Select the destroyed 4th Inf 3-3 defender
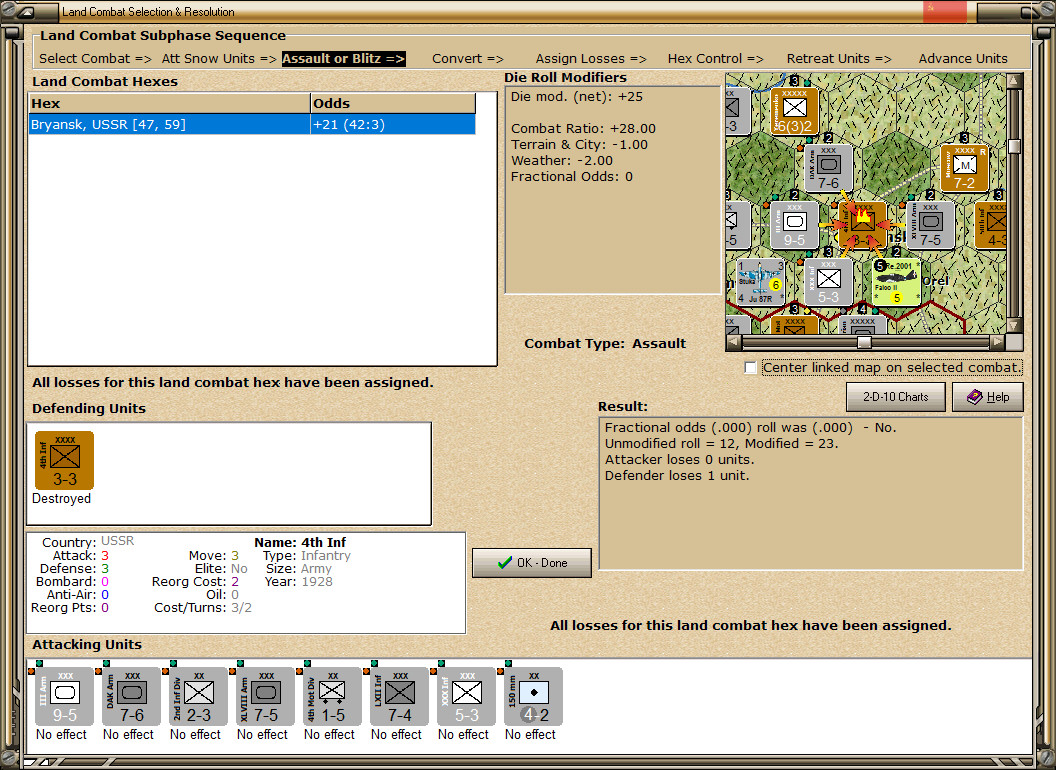Viewport: 1056px width, 770px height. (65, 461)
